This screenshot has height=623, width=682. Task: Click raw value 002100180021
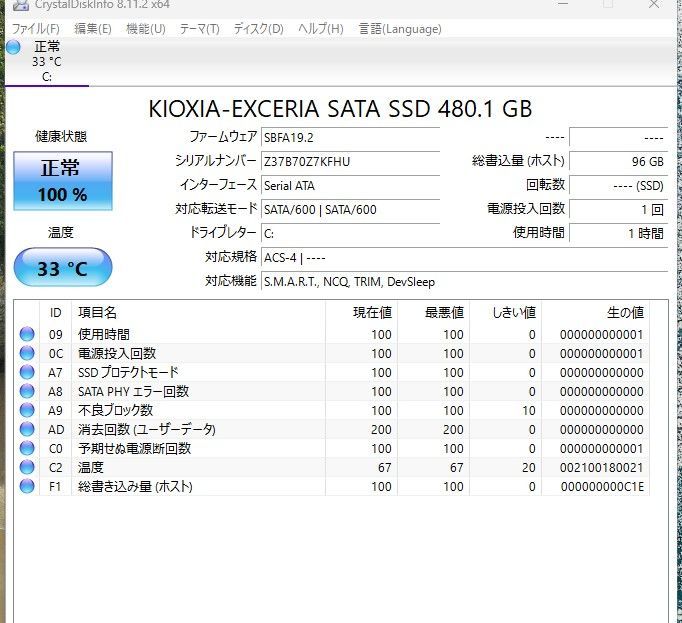[x=602, y=468]
